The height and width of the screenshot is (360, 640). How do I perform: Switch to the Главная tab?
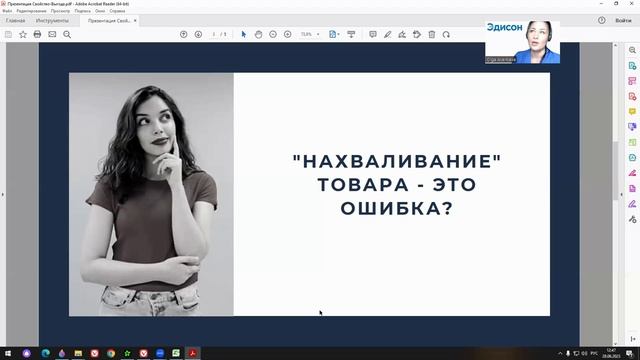coord(16,20)
